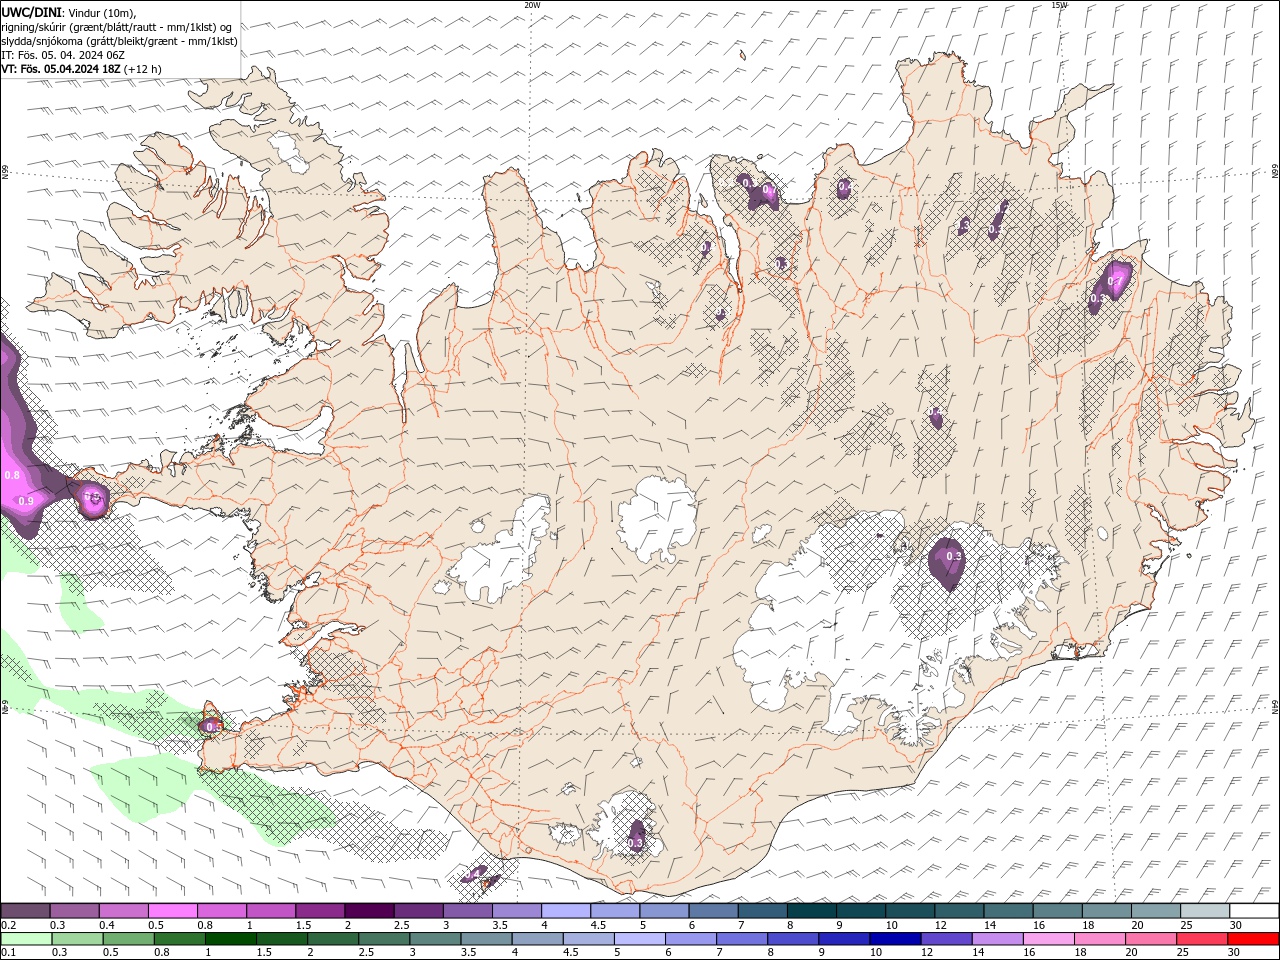Pick the rain swatch between 3 and 3.5
This screenshot has width=1280, height=960.
435,939
